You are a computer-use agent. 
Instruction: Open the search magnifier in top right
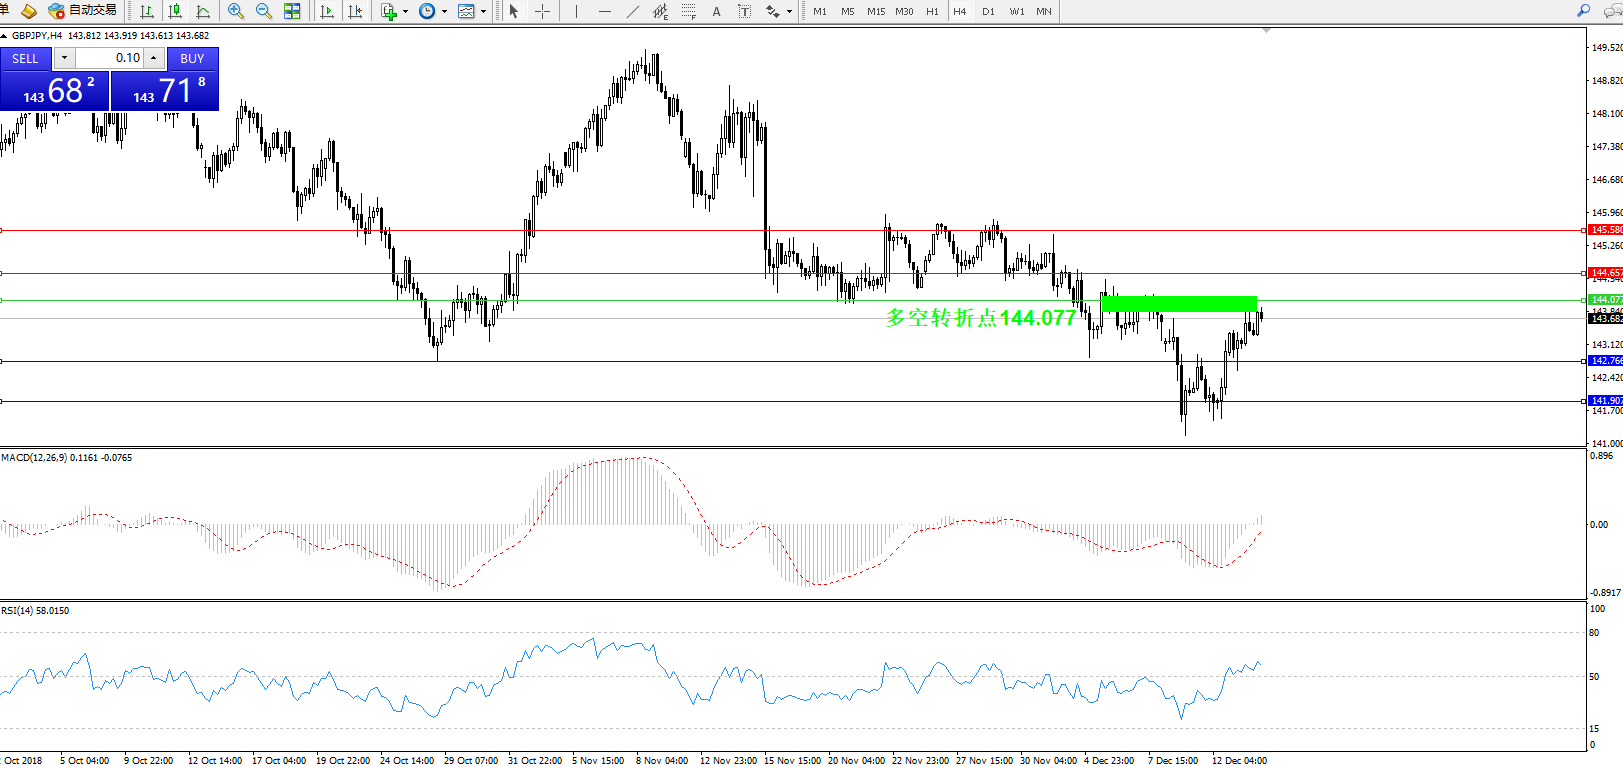coord(1583,11)
